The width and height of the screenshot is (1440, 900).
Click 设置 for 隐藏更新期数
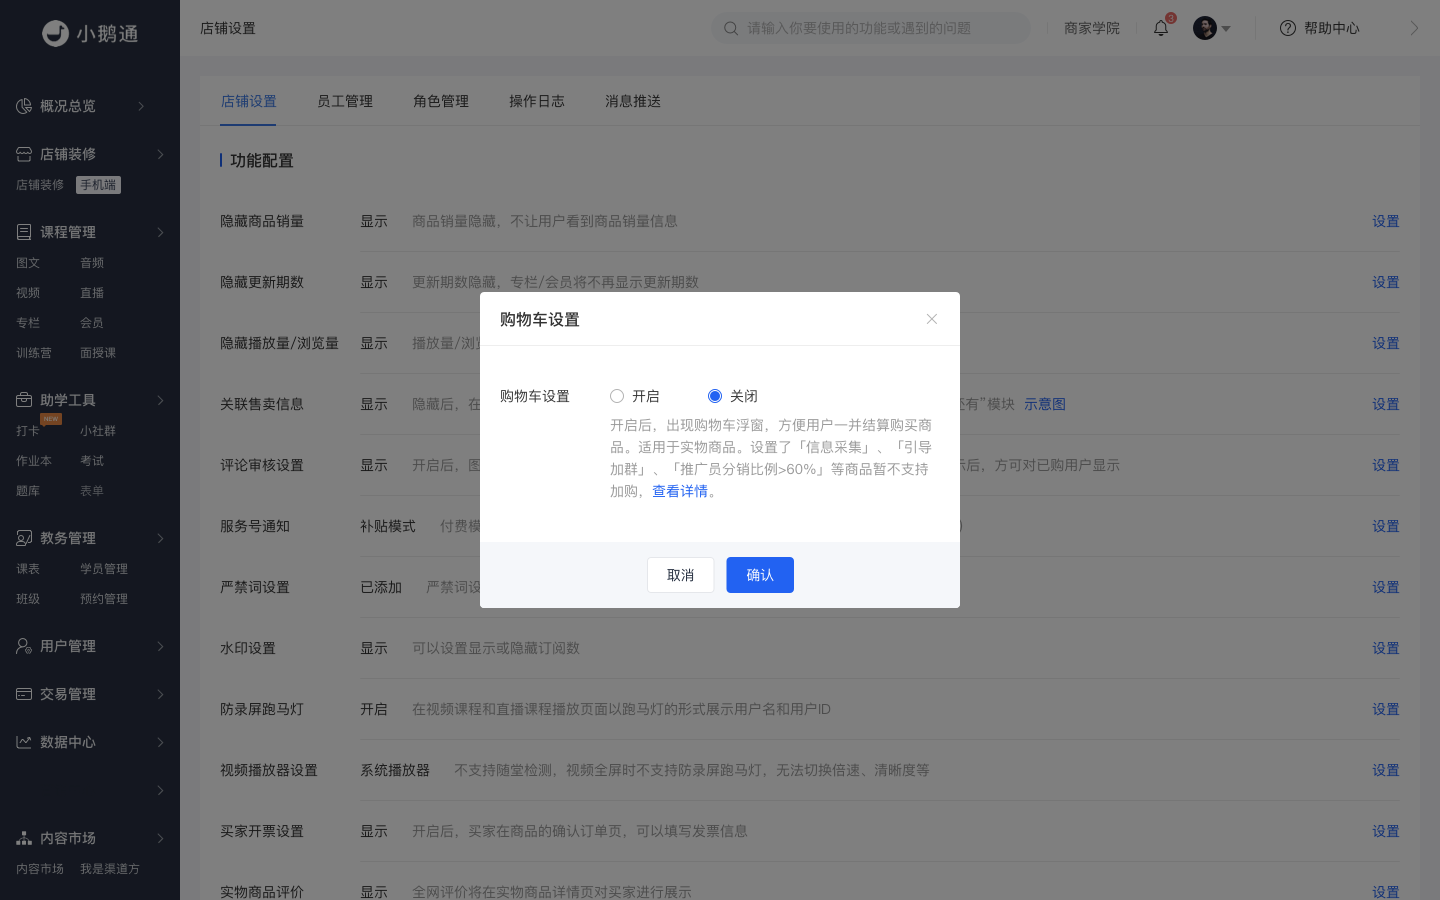(1385, 282)
